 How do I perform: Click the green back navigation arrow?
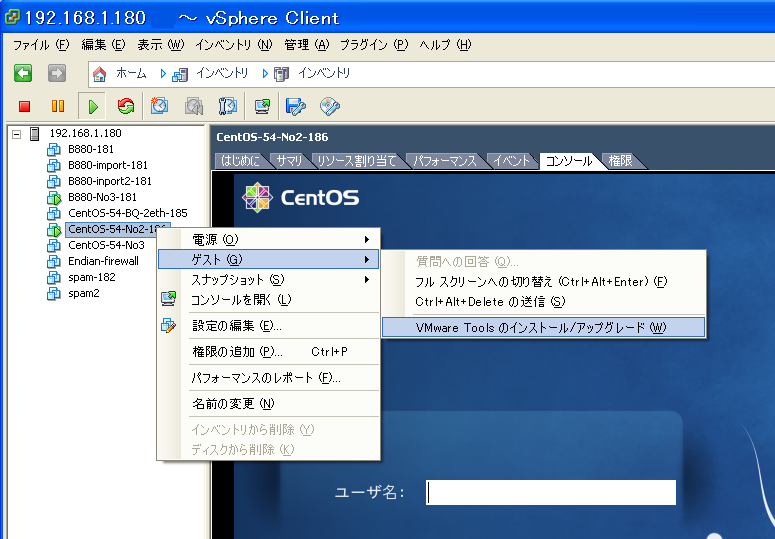click(x=23, y=73)
